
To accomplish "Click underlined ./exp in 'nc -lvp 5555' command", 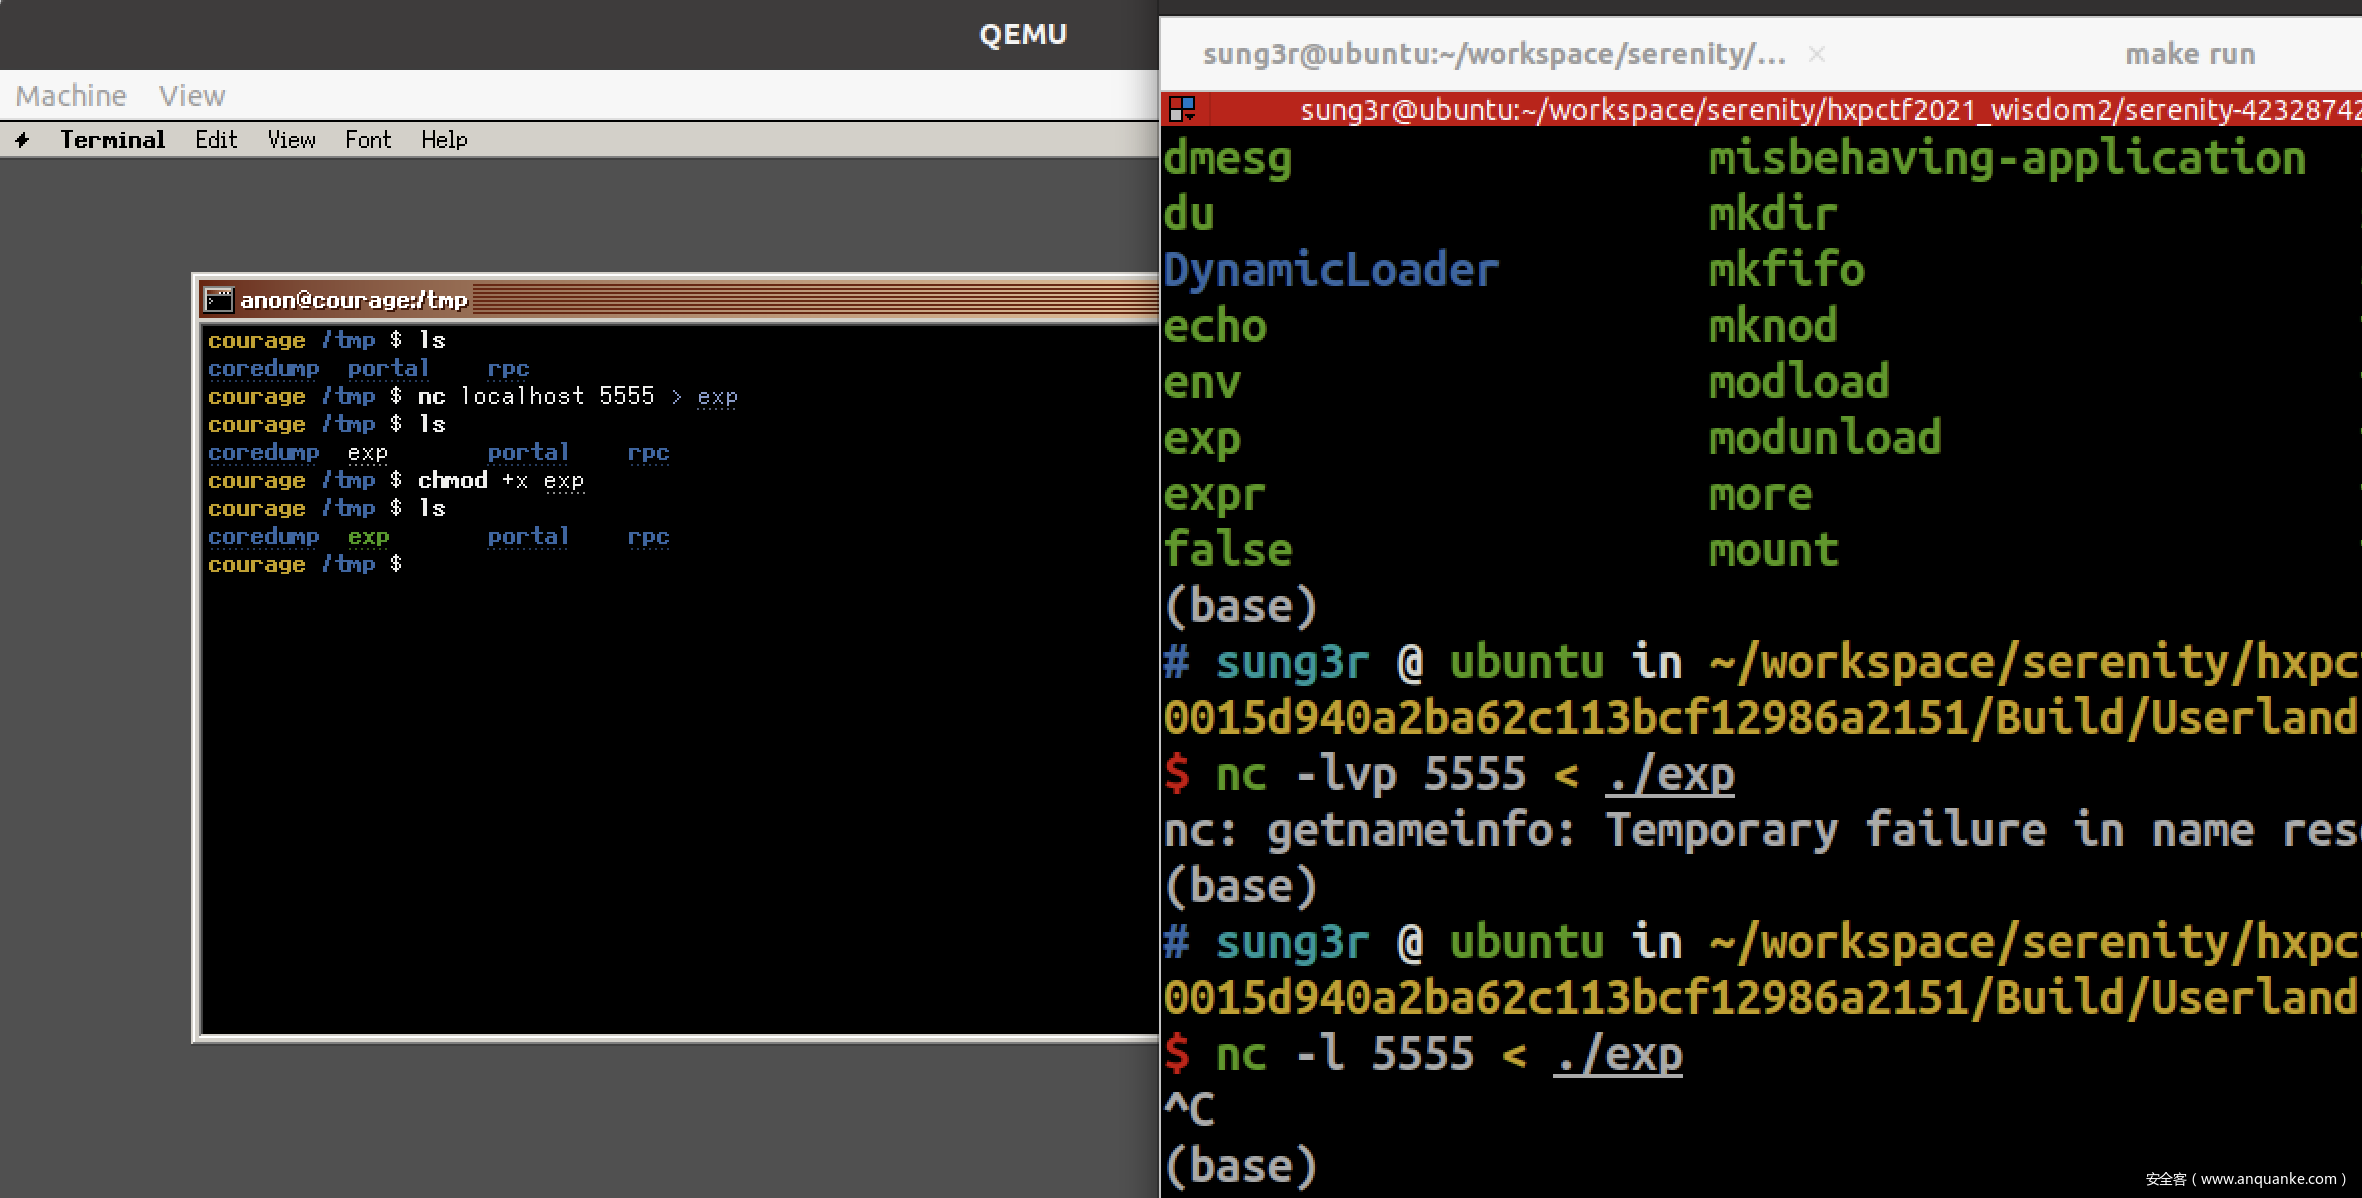I will [x=1669, y=775].
